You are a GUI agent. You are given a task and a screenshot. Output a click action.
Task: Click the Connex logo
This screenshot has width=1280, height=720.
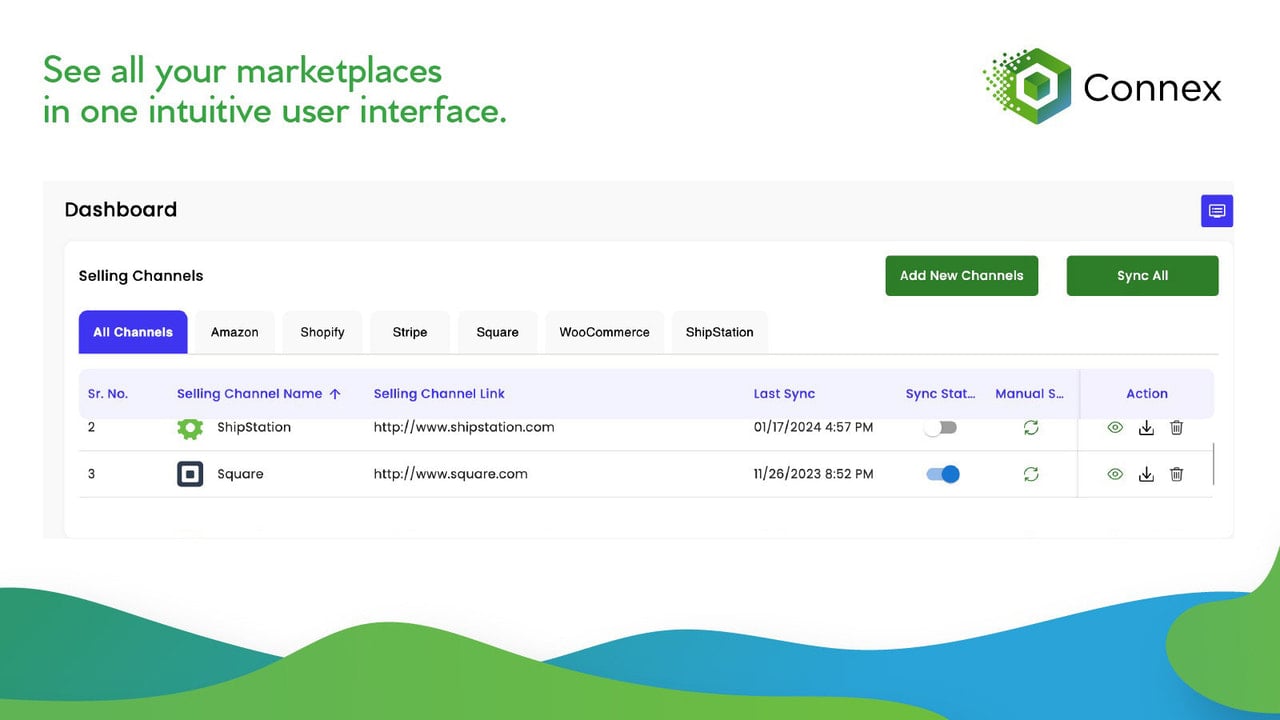[1101, 86]
